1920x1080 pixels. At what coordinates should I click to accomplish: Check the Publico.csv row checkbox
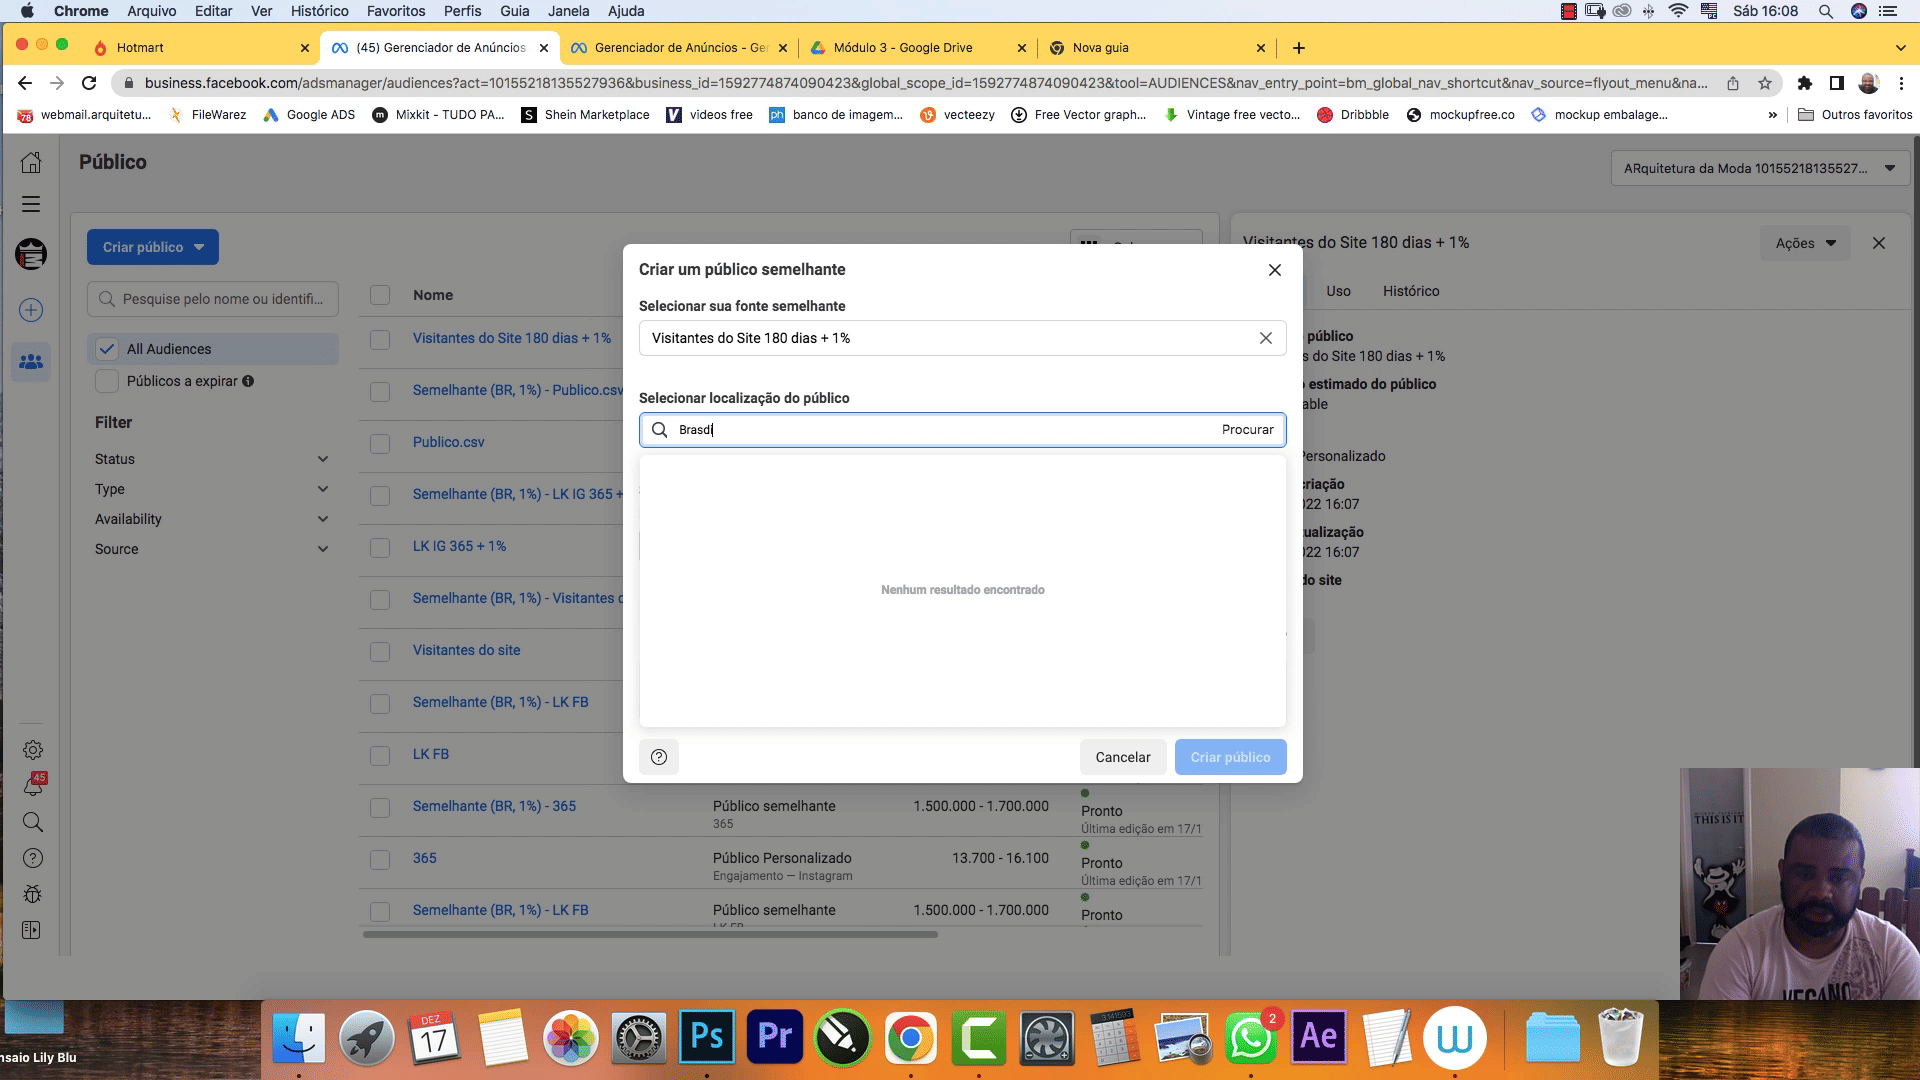(x=380, y=443)
